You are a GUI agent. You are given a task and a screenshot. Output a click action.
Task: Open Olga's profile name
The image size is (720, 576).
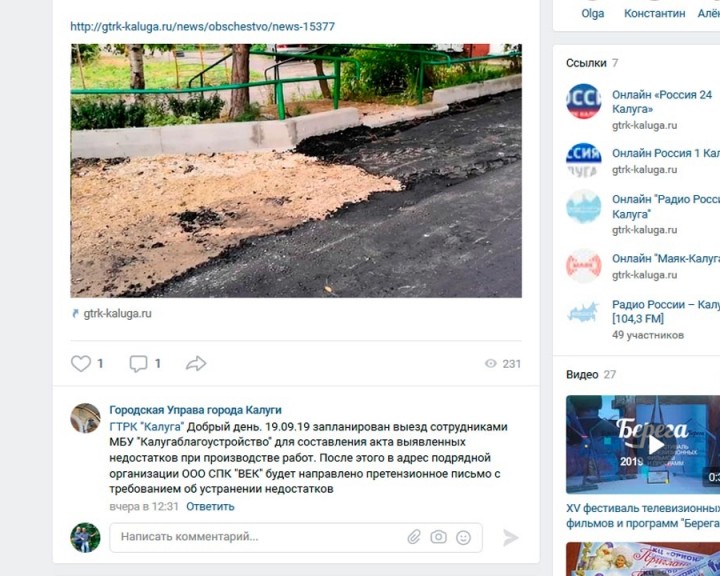click(x=593, y=14)
